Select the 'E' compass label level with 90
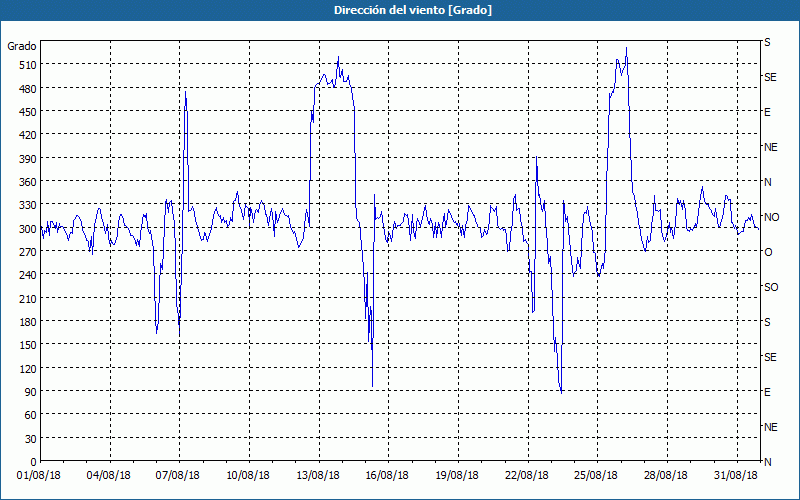800x500 pixels. (767, 392)
